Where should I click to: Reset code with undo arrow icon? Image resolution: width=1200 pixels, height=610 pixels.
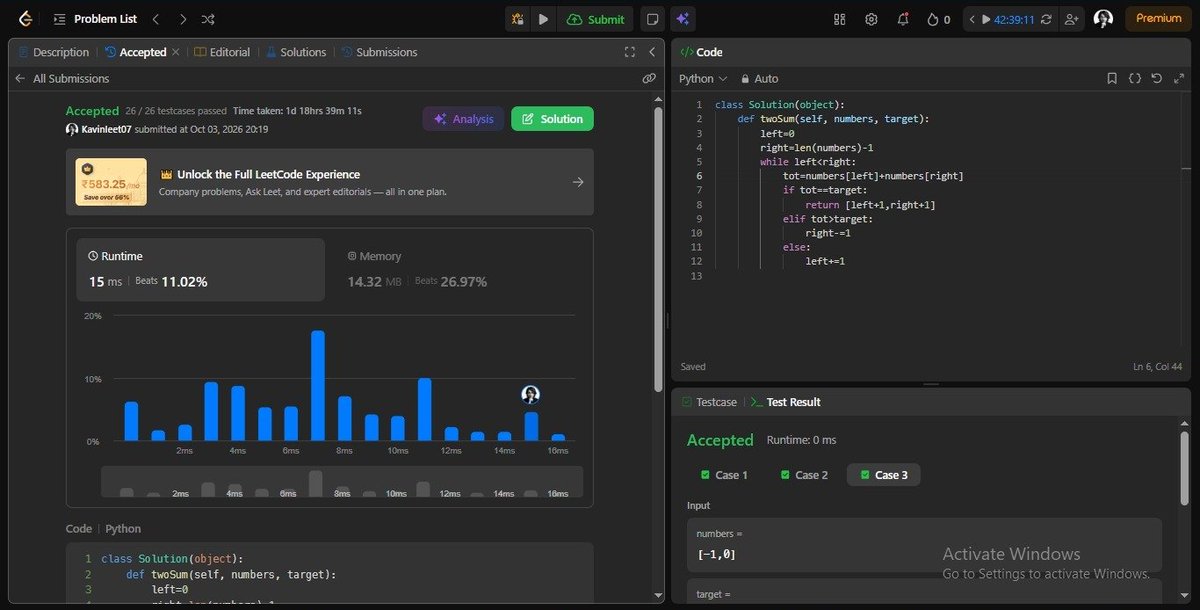point(1157,78)
